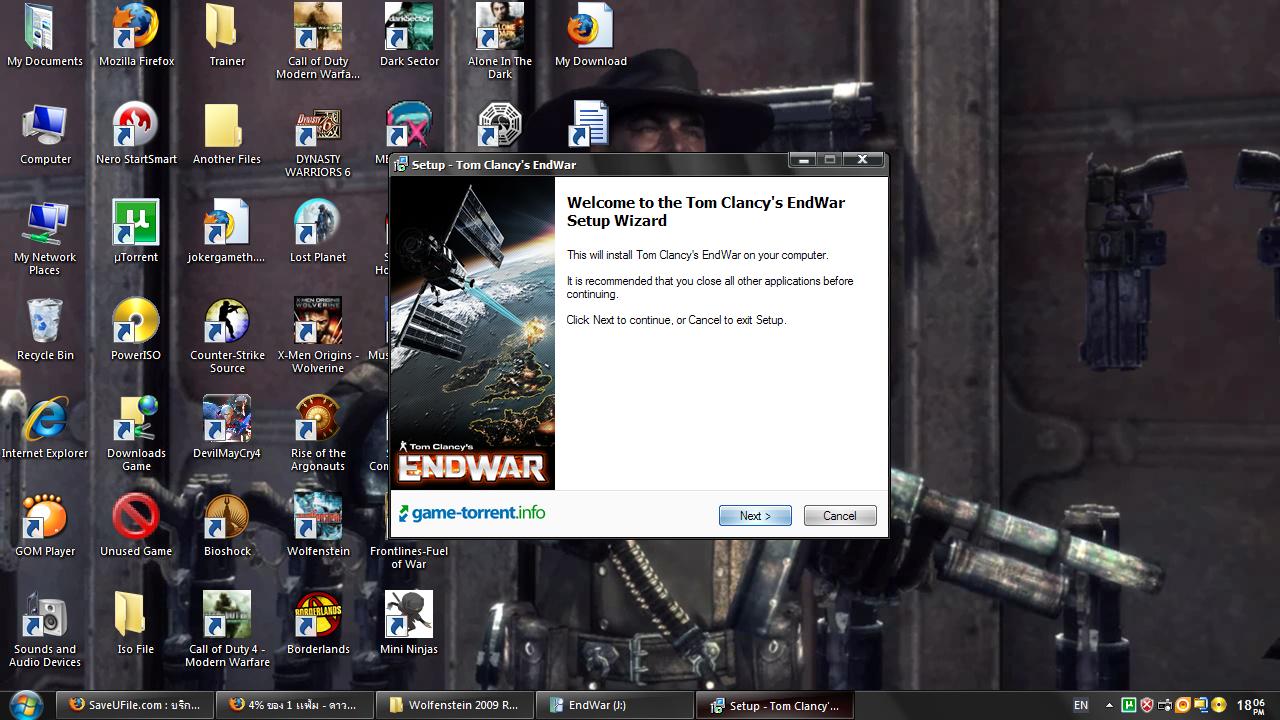The height and width of the screenshot is (720, 1280).
Task: Select the jokergameth desktop shortcut
Action: coord(227,232)
